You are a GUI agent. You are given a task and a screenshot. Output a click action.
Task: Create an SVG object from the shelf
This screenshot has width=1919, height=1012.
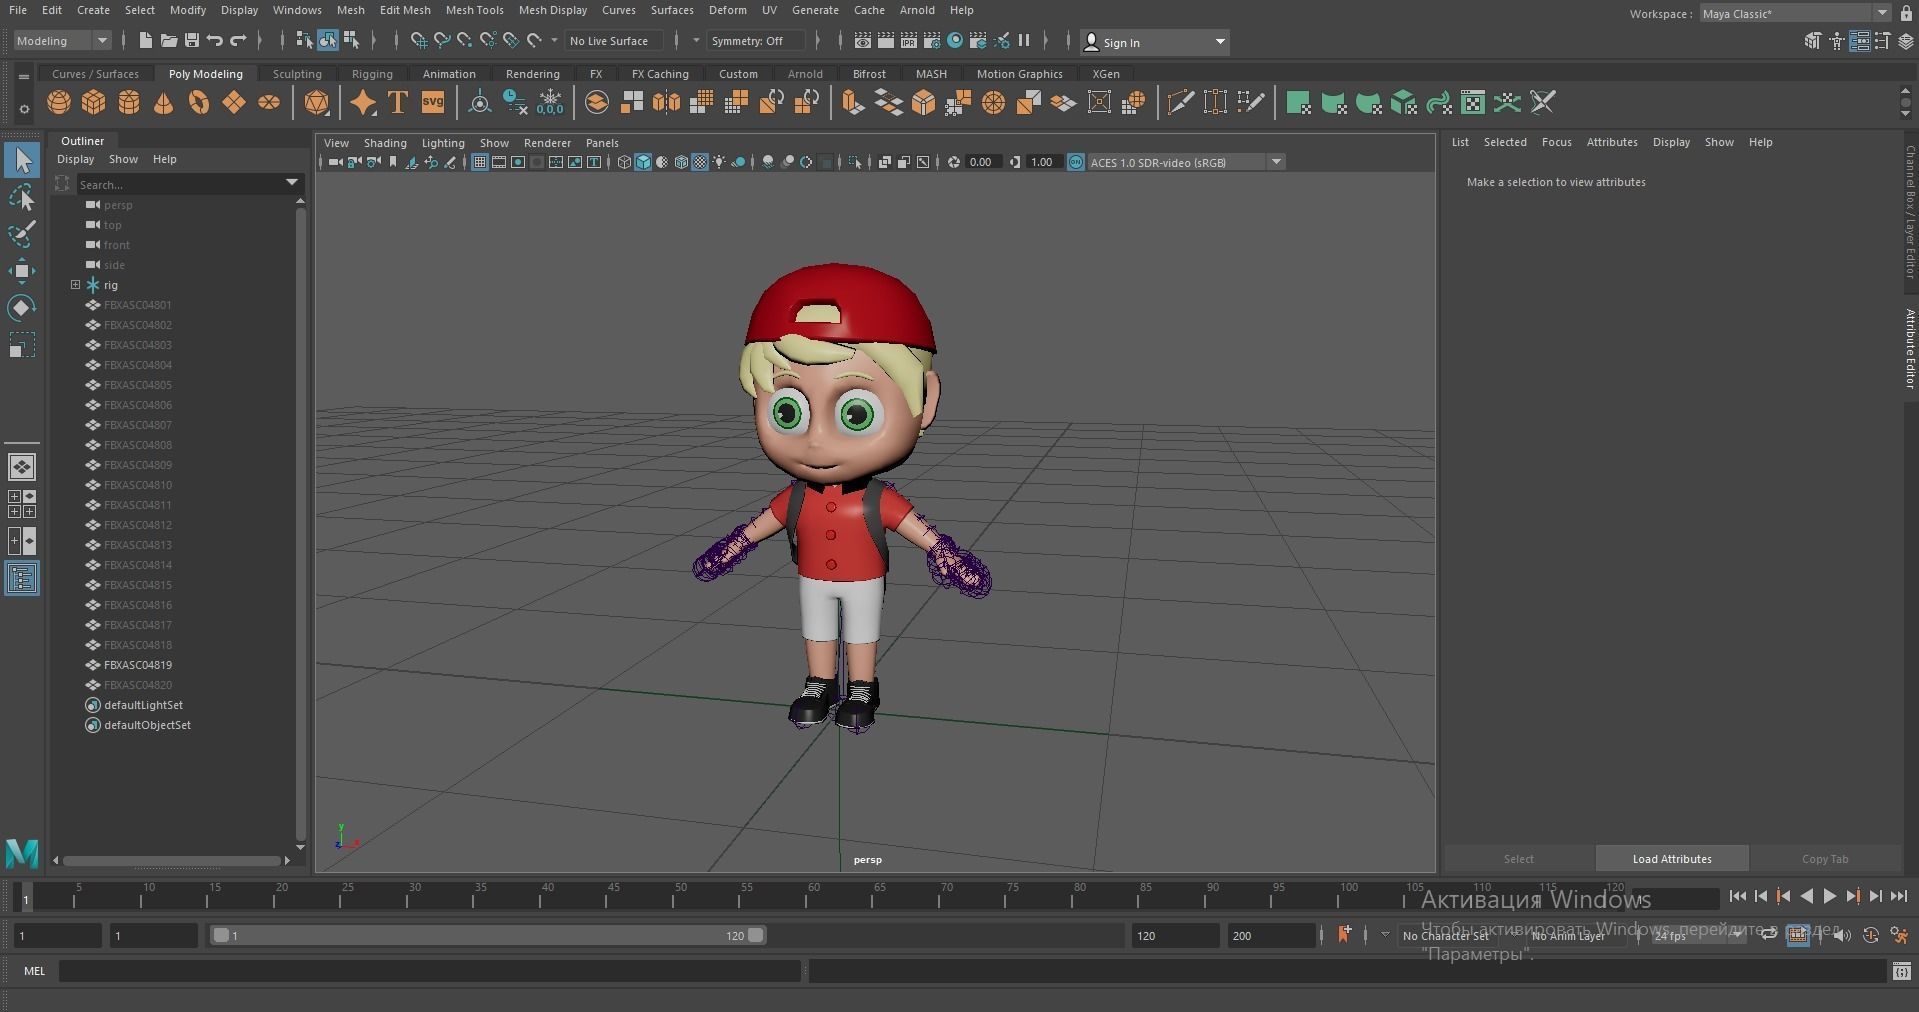pos(432,103)
